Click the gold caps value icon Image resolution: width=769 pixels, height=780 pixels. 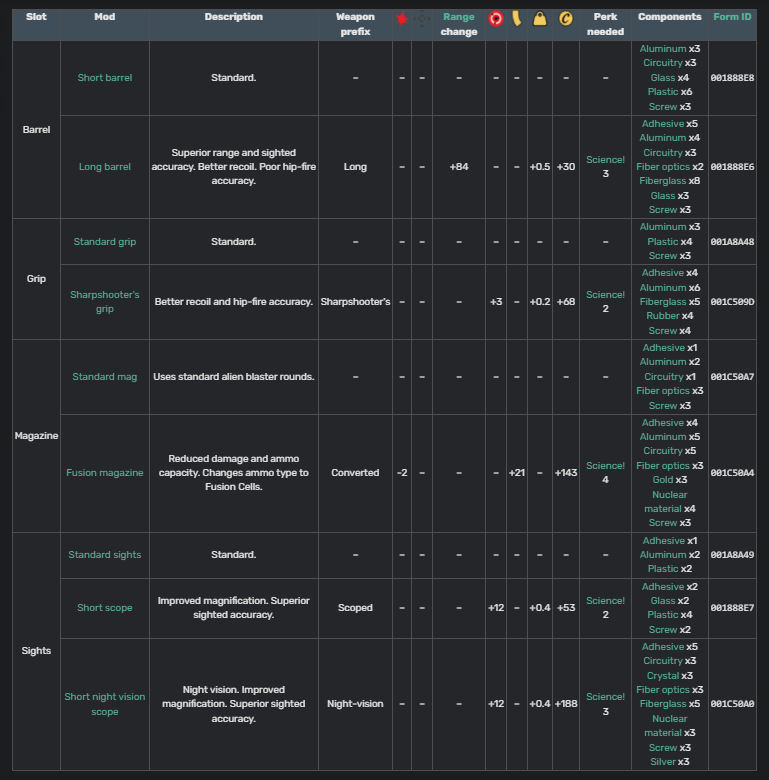(x=566, y=19)
